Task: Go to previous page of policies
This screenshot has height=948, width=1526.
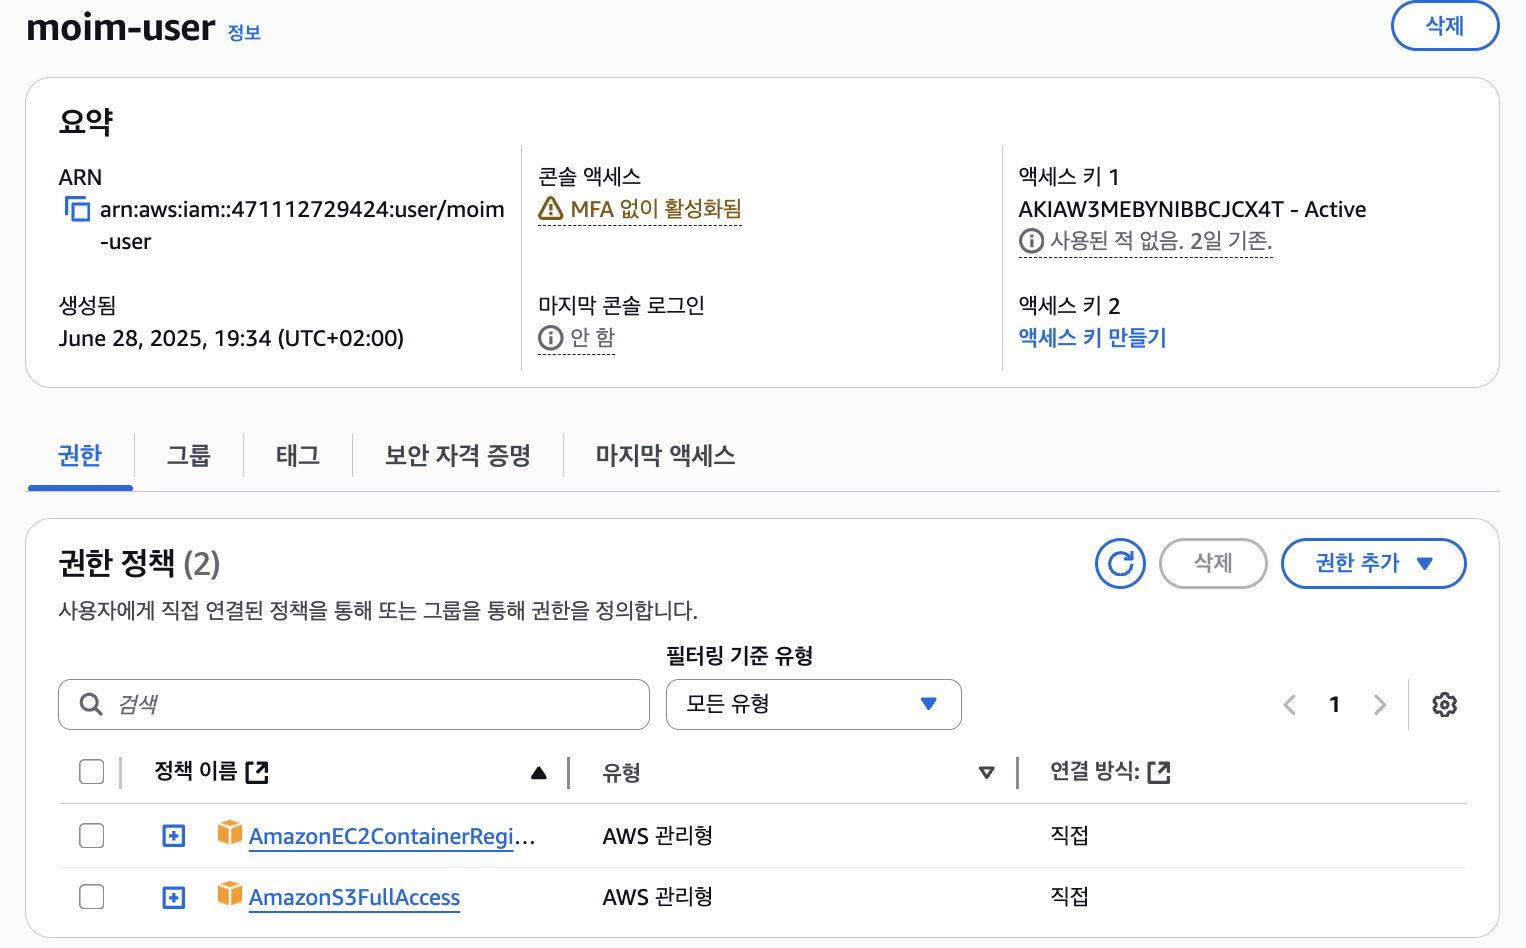Action: 1290,704
